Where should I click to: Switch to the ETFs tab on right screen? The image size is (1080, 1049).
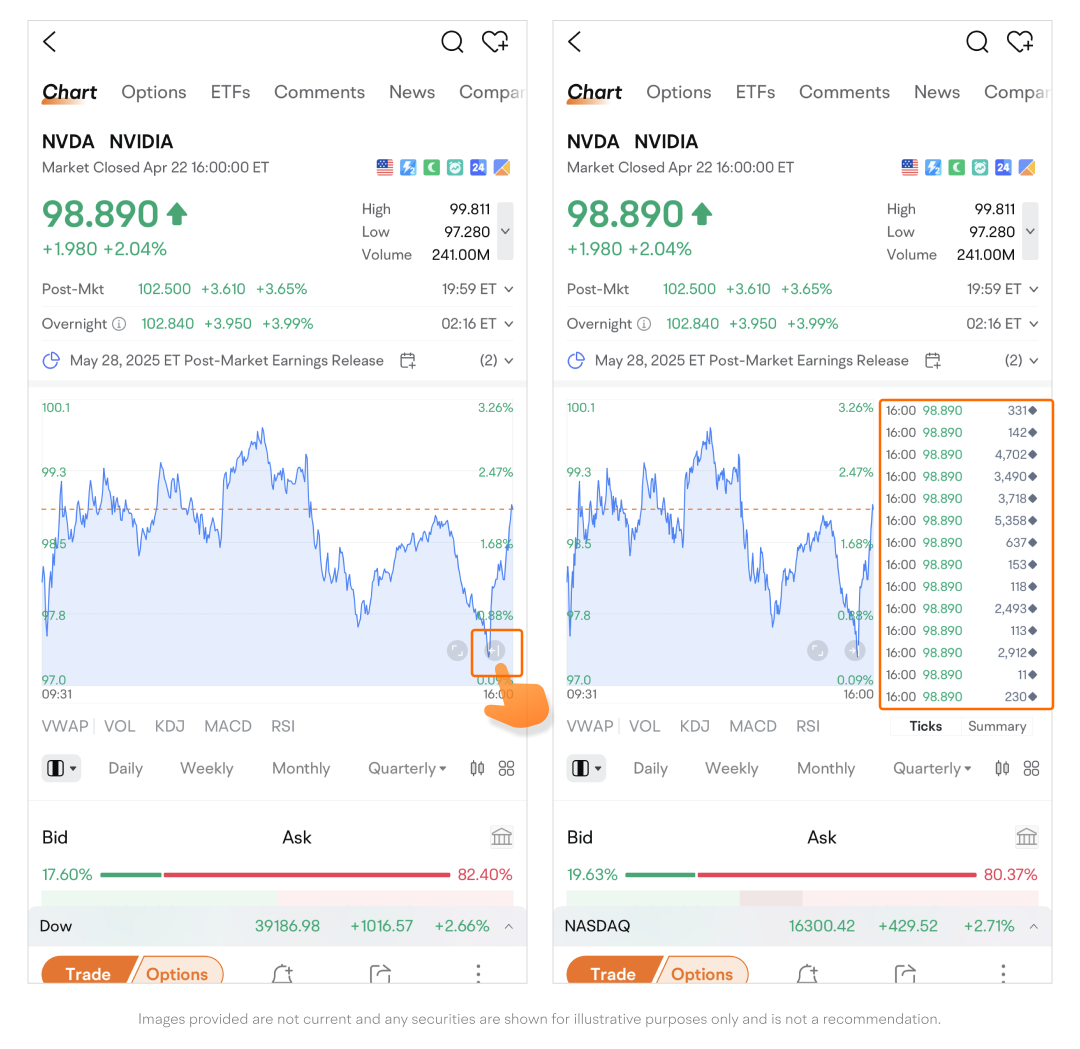point(755,92)
